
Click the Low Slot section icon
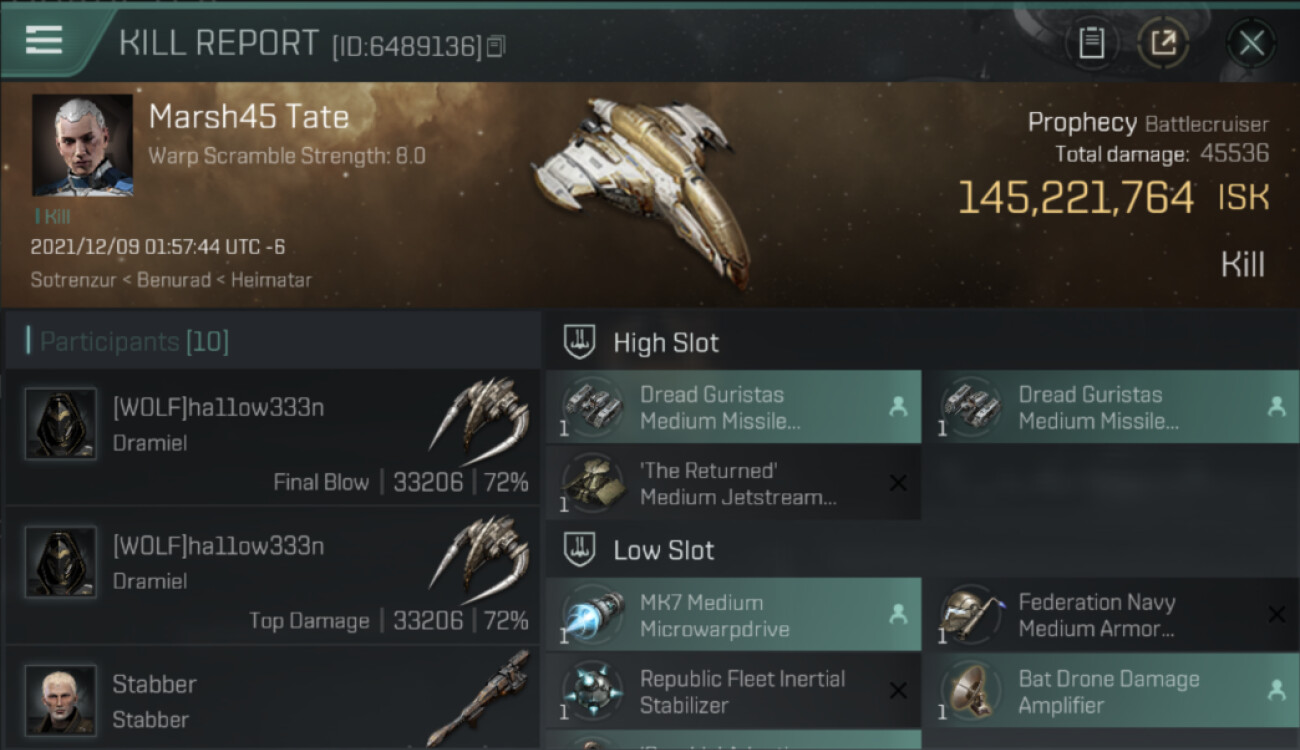tap(581, 550)
